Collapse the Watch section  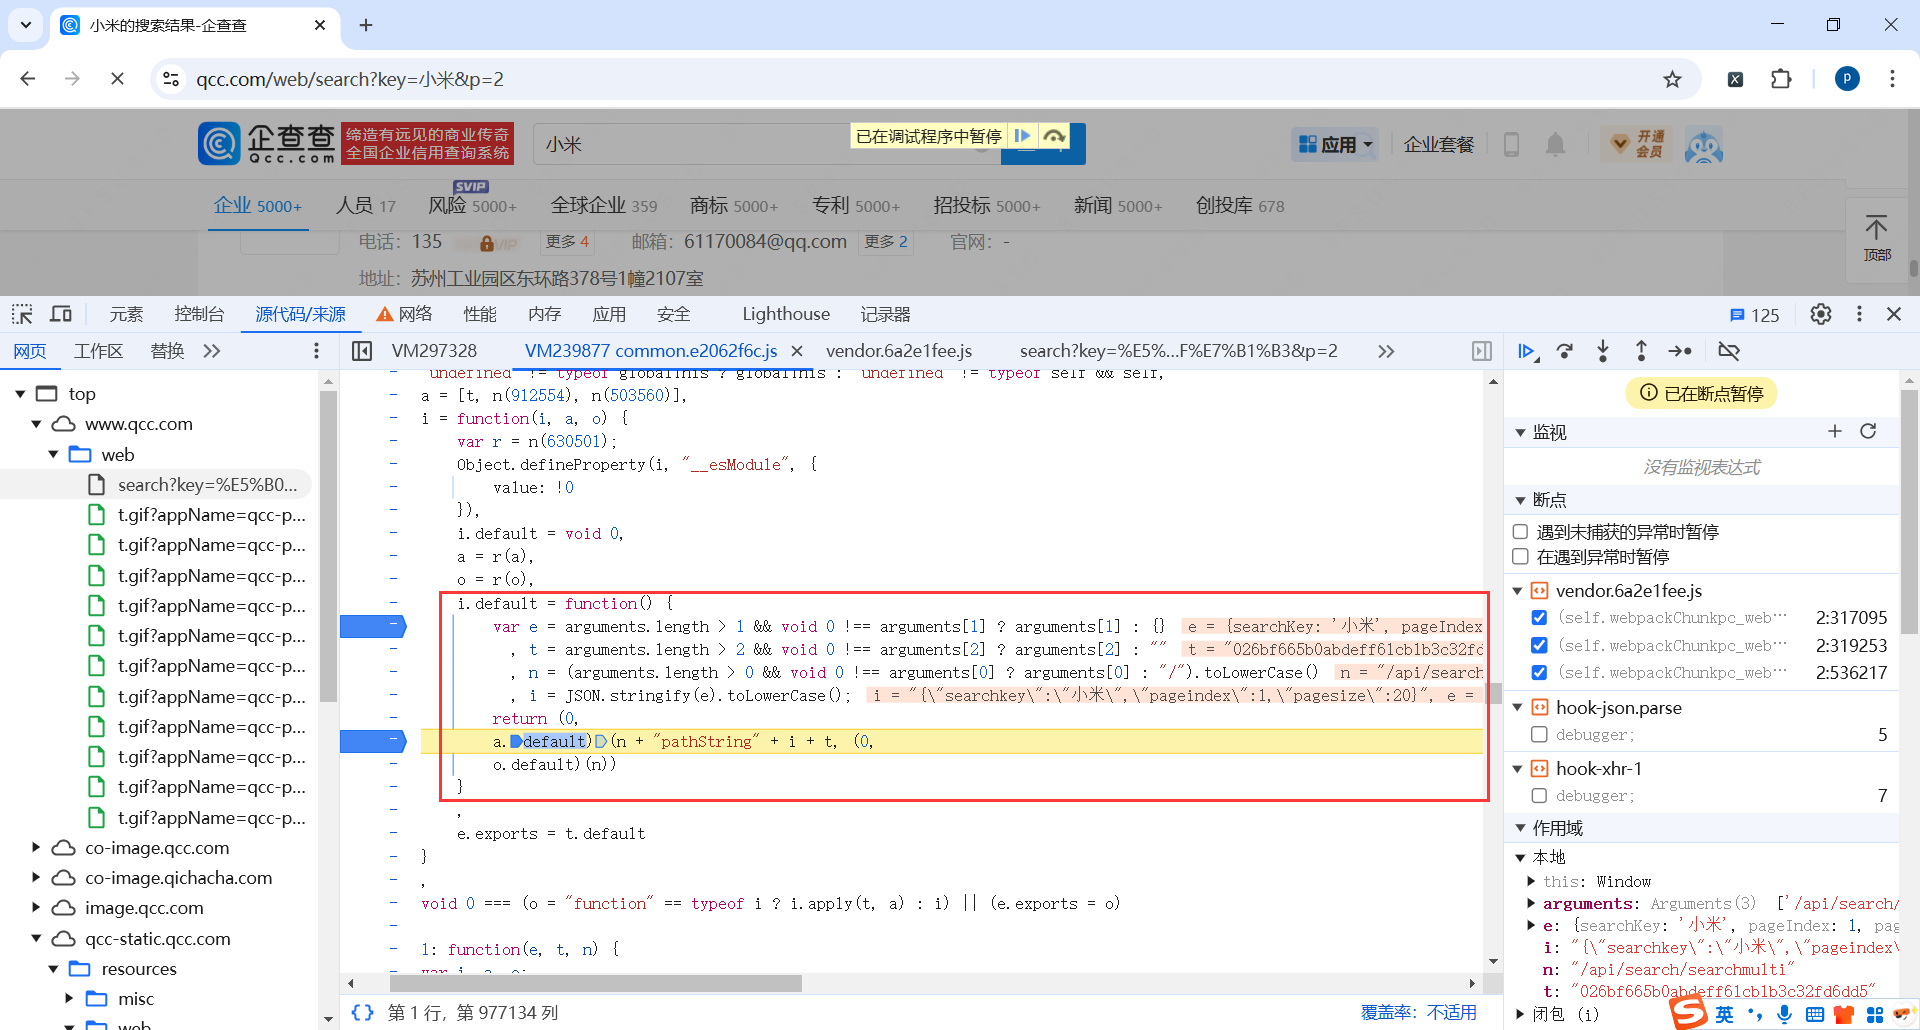tap(1521, 432)
